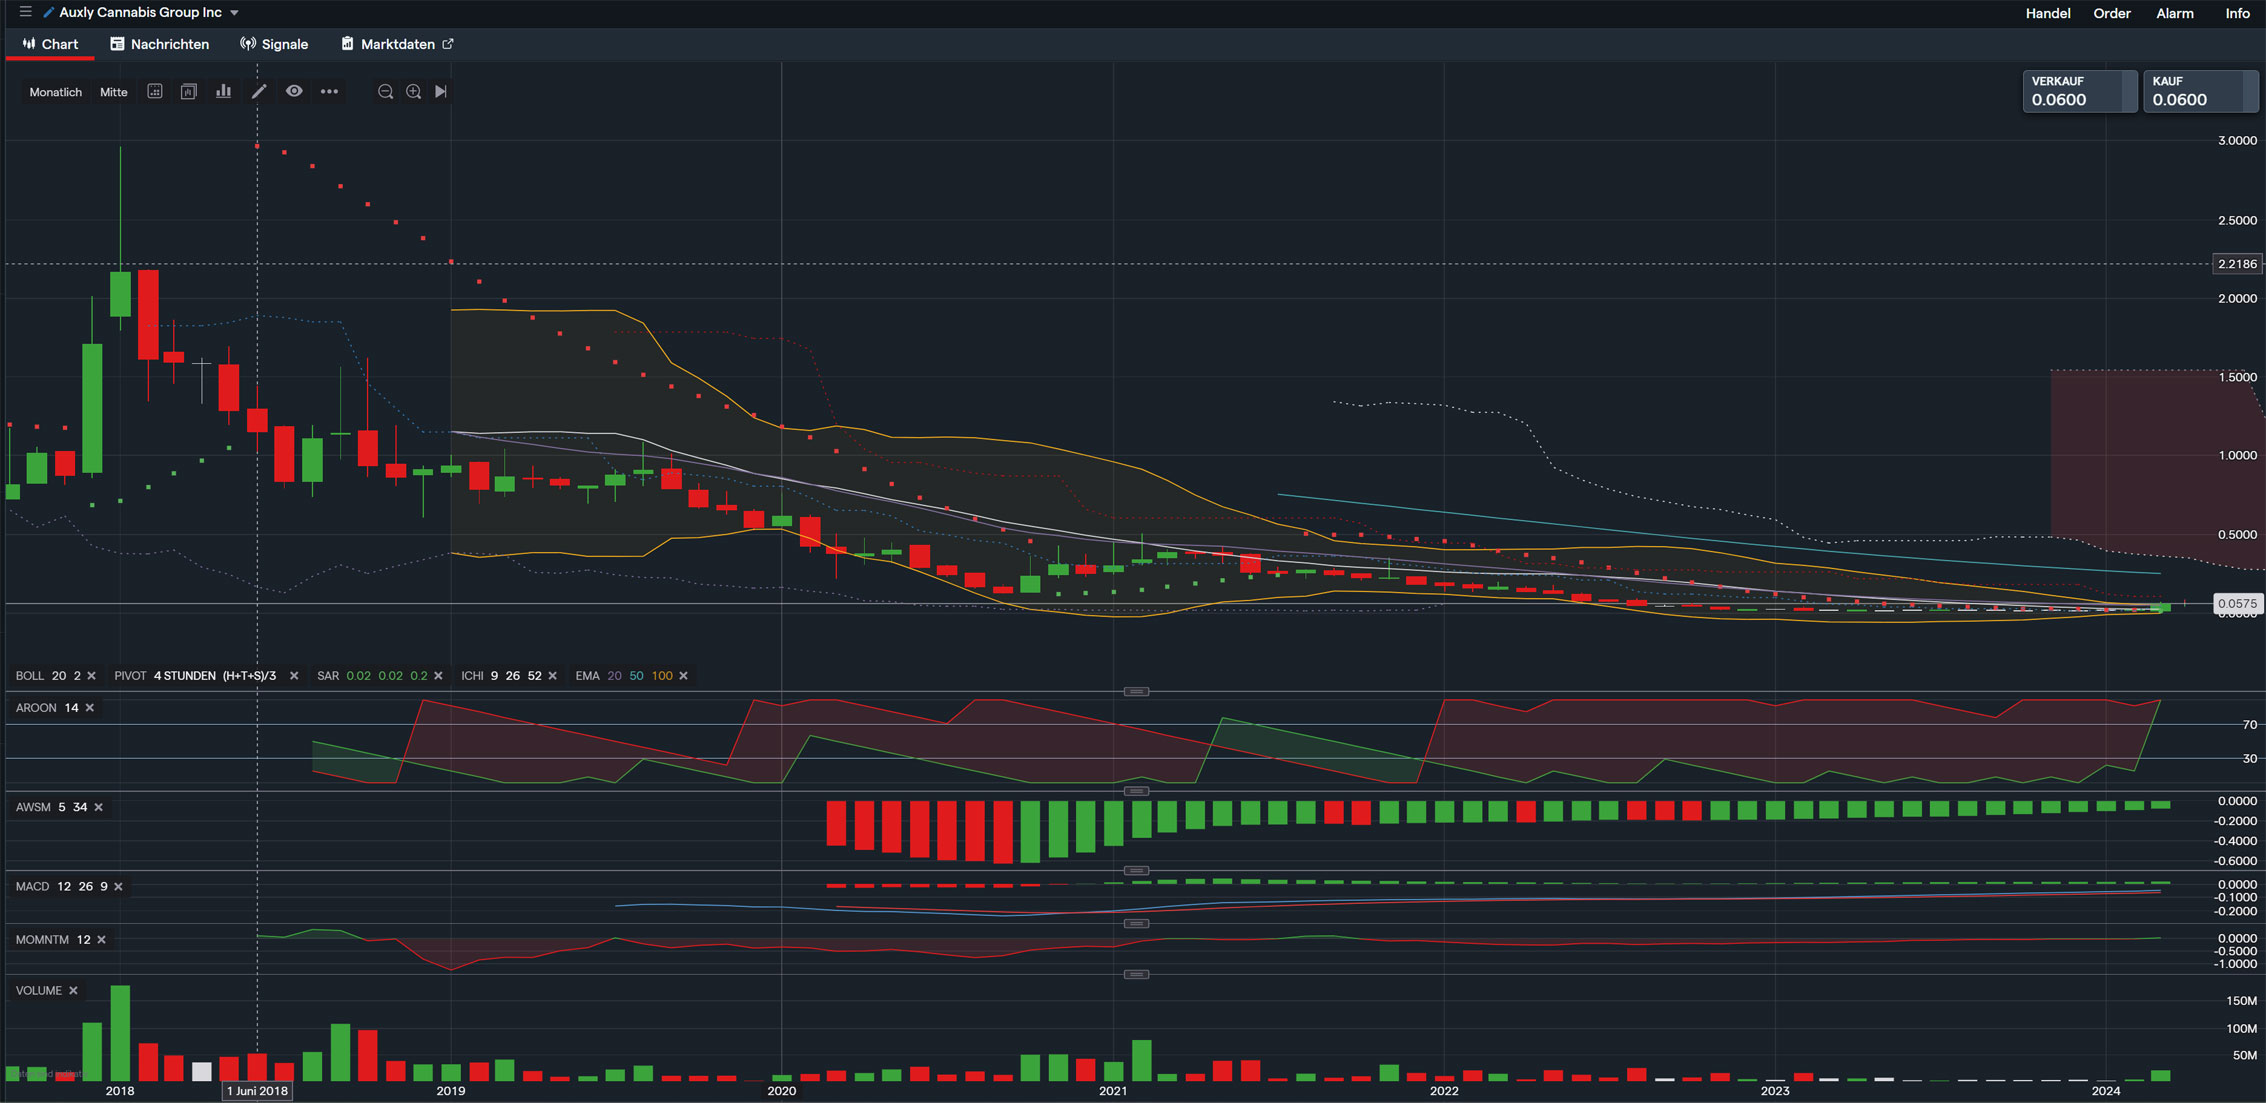This screenshot has width=2266, height=1103.
Task: Toggle visibility with the eye icon
Action: click(x=294, y=92)
